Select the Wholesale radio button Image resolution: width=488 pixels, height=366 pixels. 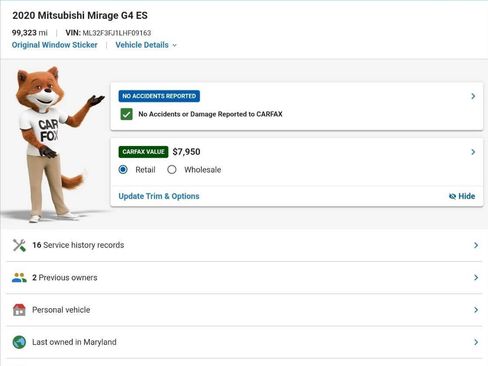172,170
